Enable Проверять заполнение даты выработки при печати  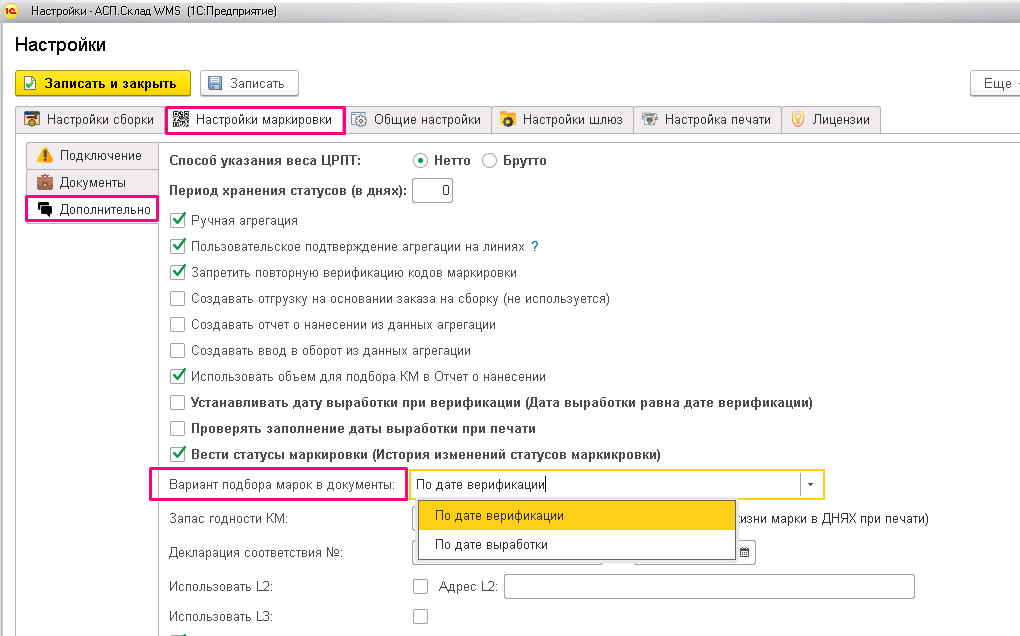[178, 429]
